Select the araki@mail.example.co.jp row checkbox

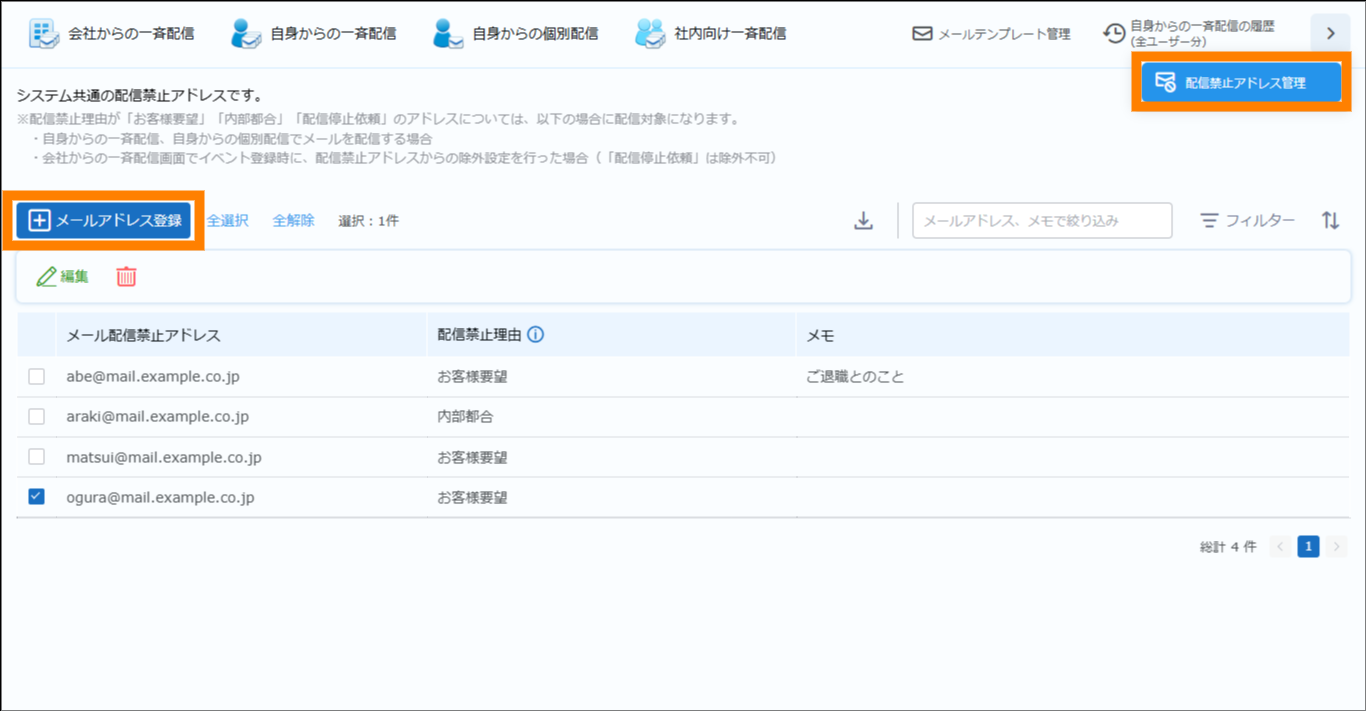pyautogui.click(x=37, y=417)
